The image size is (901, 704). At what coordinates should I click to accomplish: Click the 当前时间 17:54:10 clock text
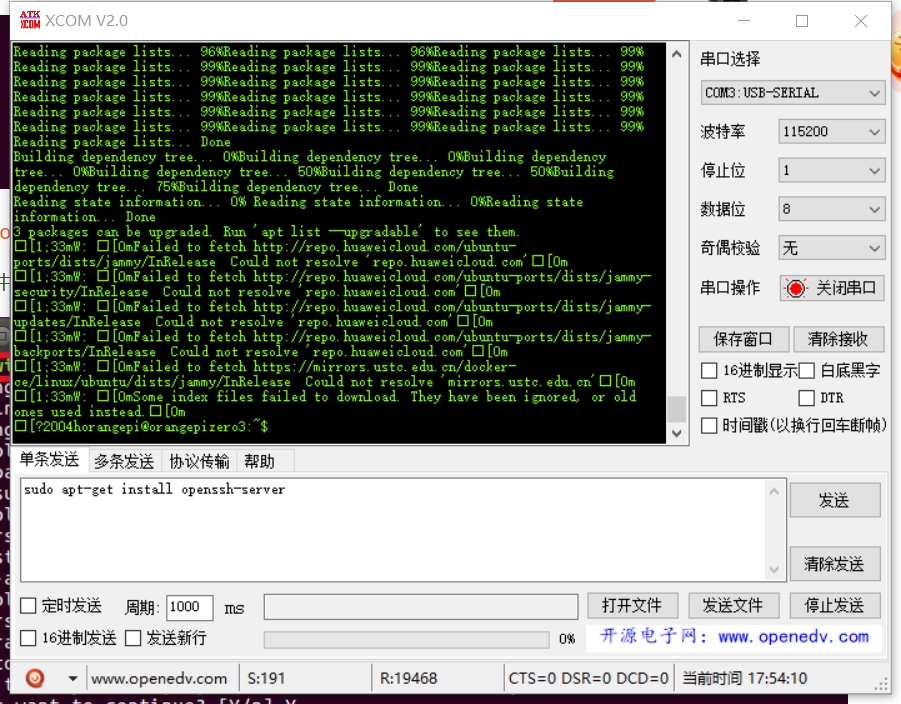[745, 679]
